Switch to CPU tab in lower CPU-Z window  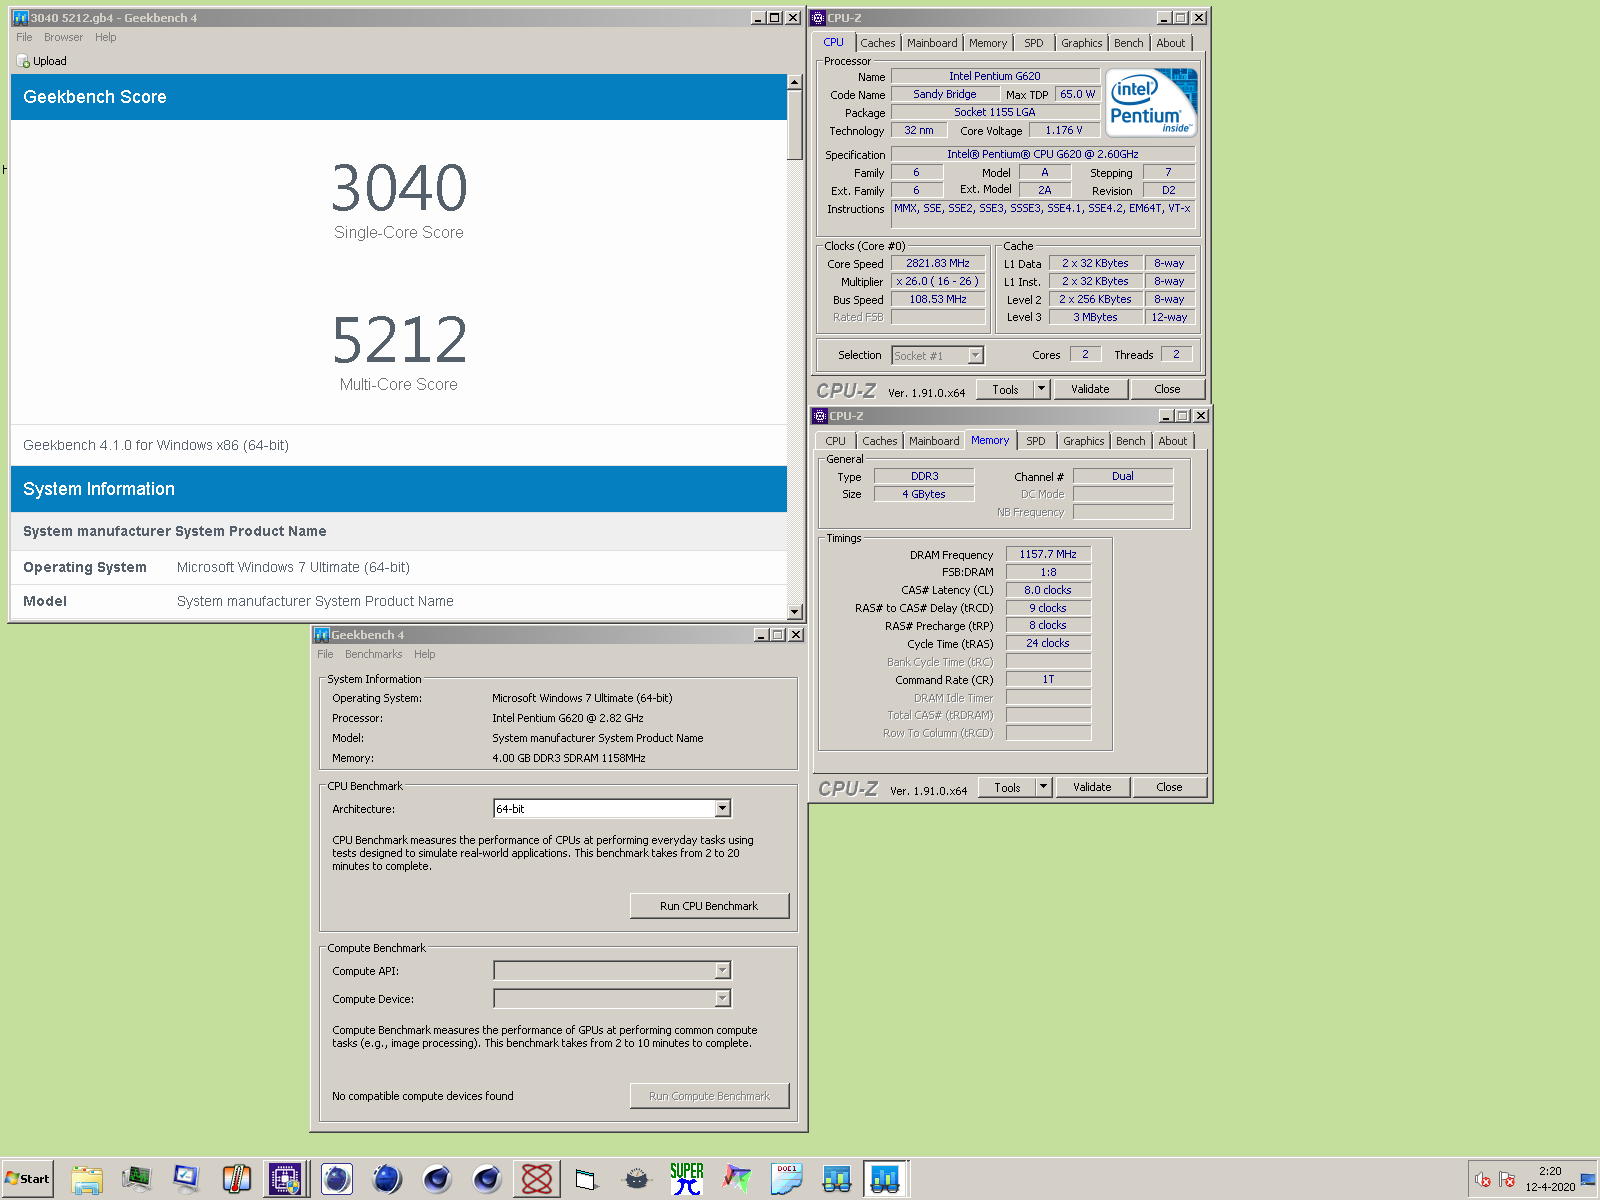coord(836,441)
